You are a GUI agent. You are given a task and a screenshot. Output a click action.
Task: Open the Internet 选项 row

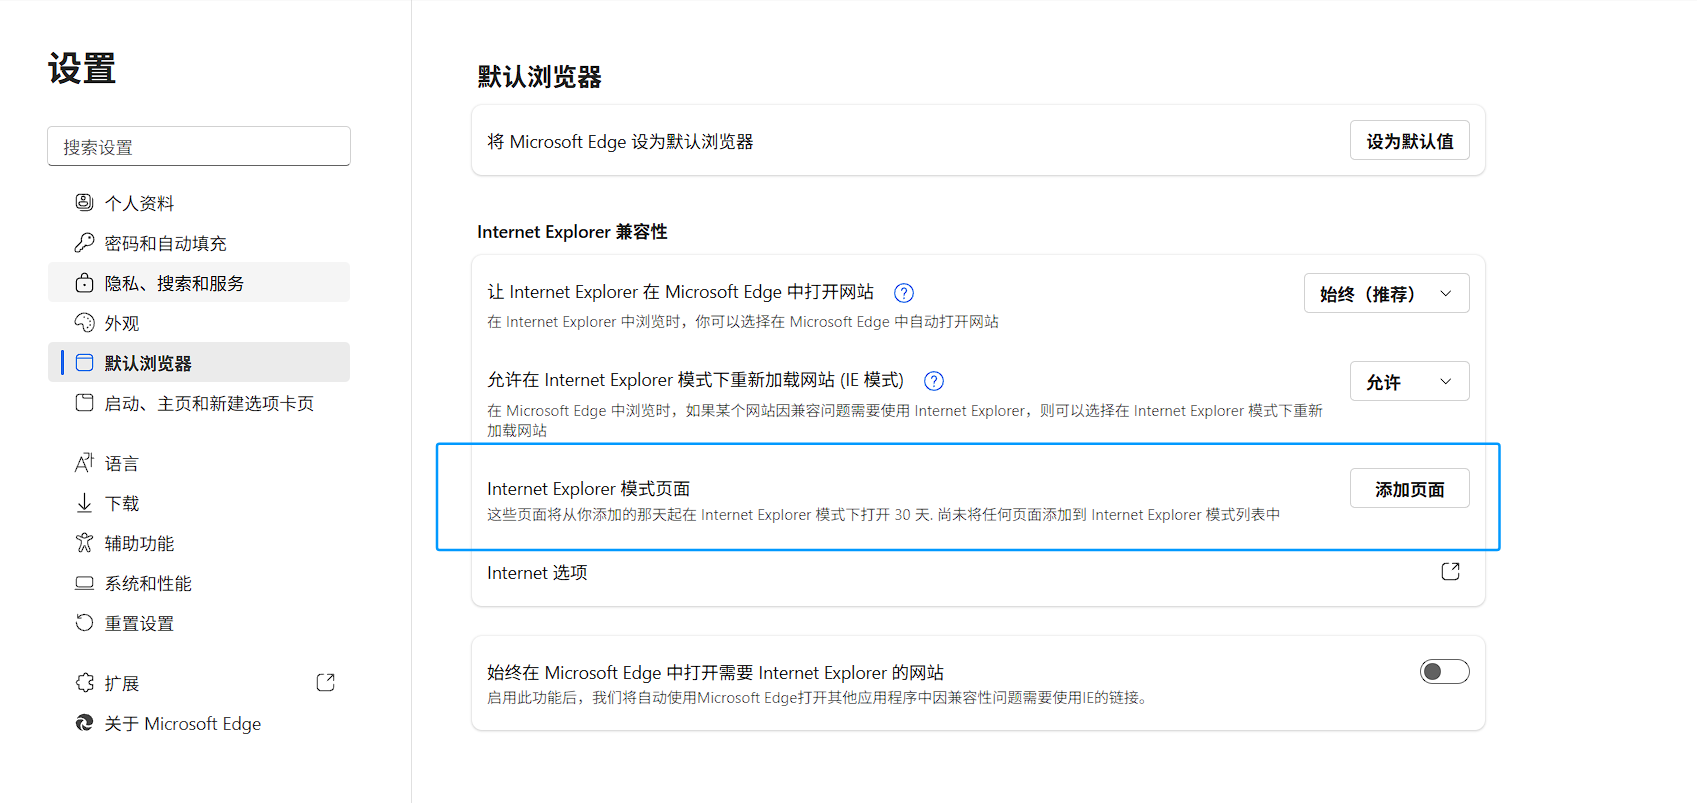tap(978, 573)
